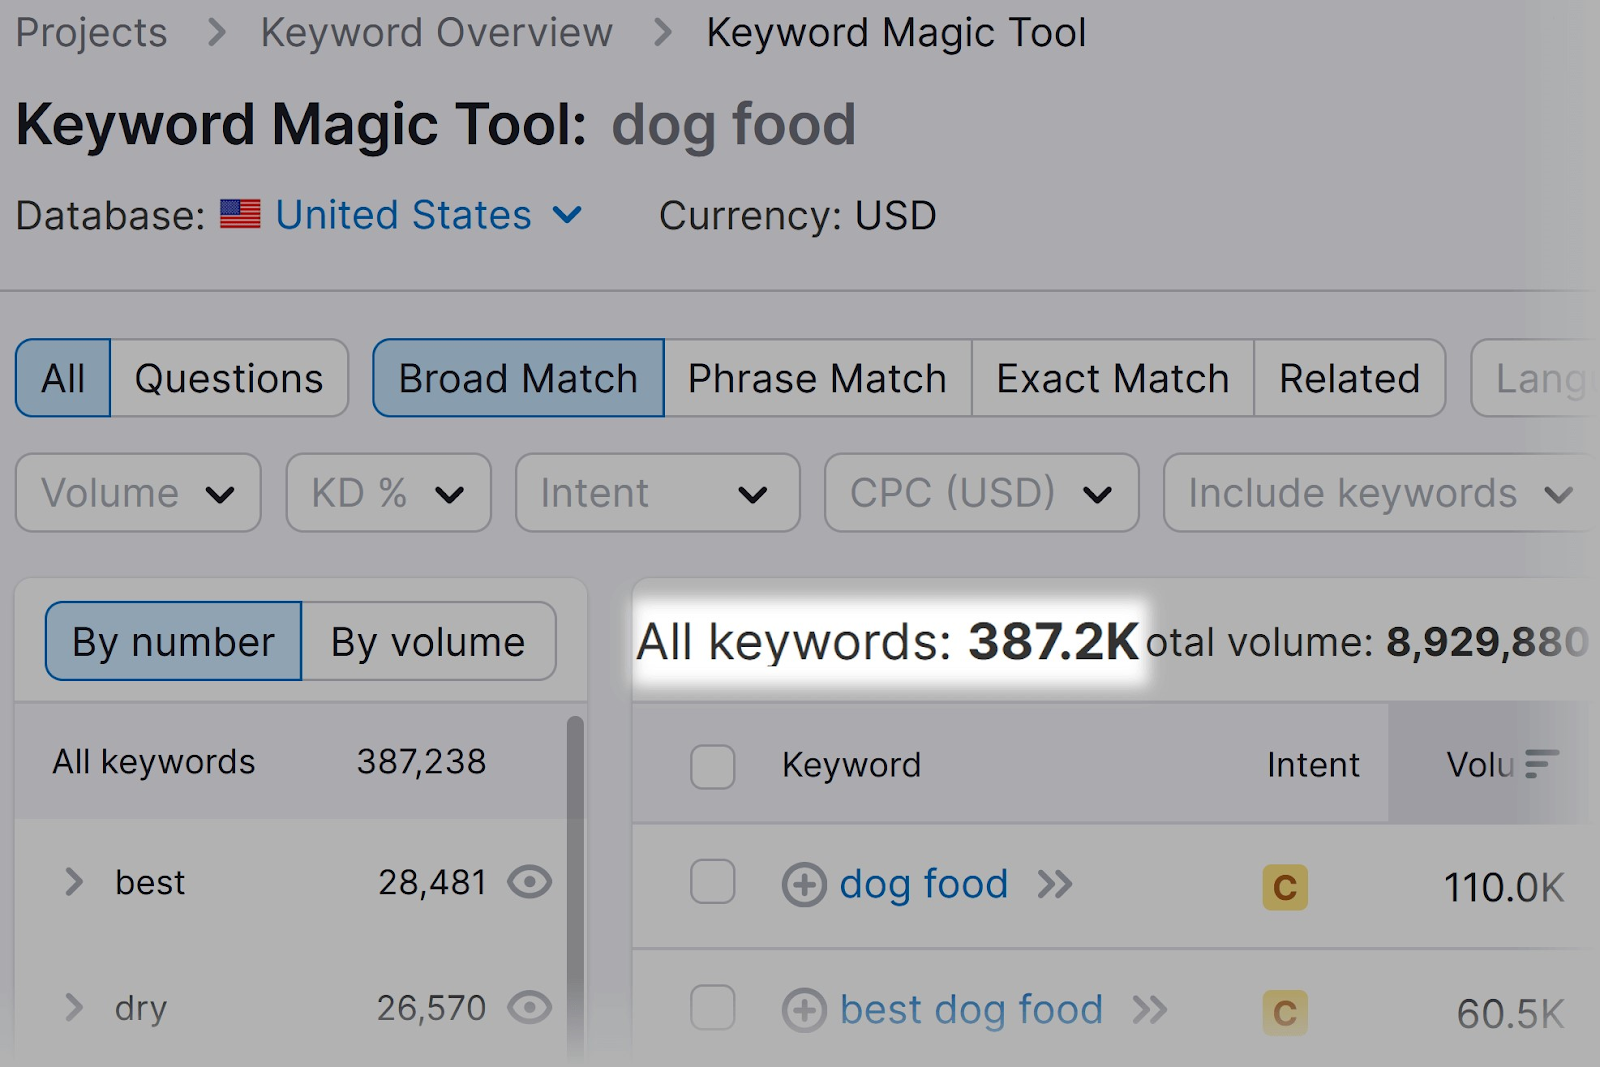Click the plus icon beside dog food

tap(804, 885)
